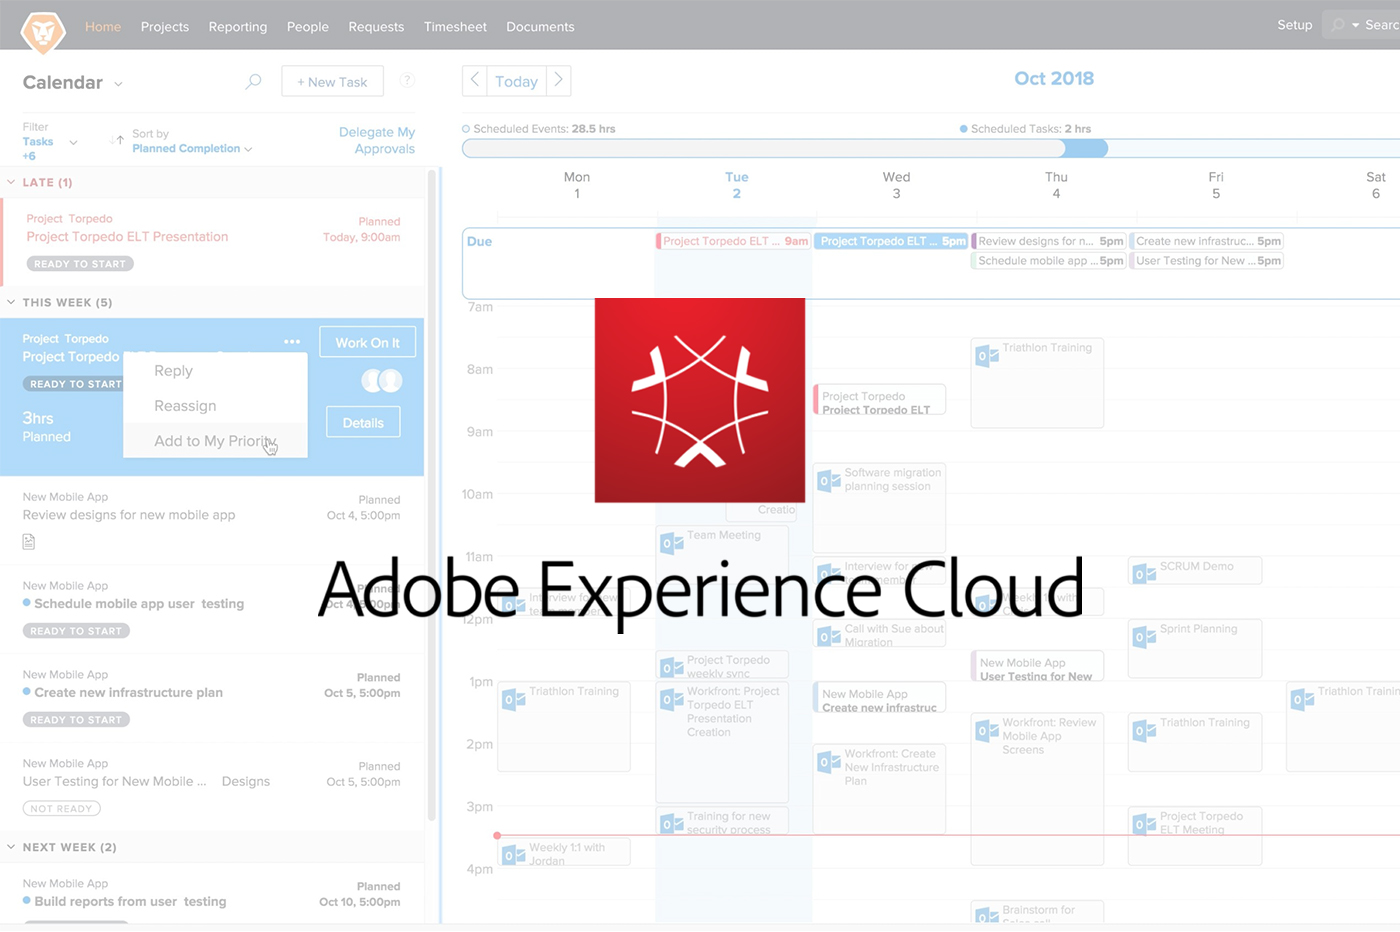The height and width of the screenshot is (932, 1400).
Task: Open the Projects tab
Action: pyautogui.click(x=165, y=27)
